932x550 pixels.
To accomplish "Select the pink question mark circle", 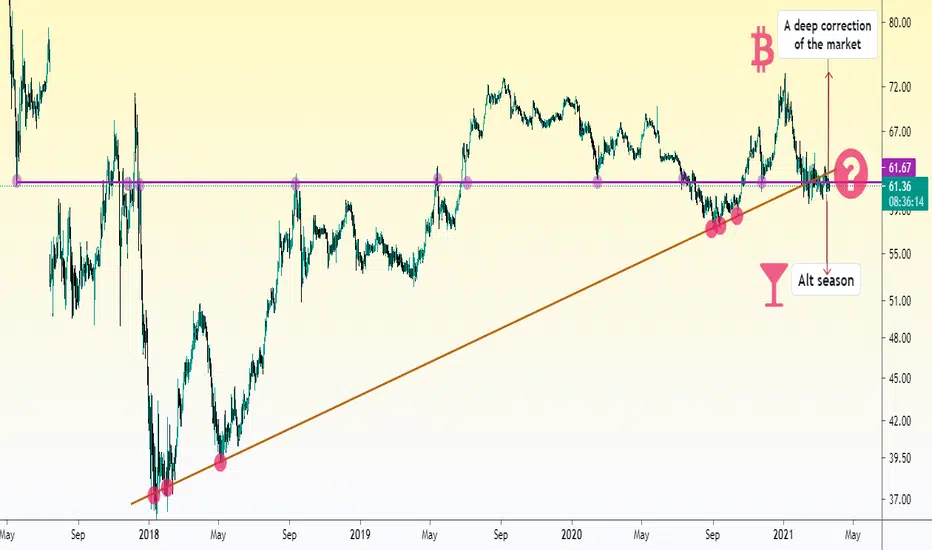I will [851, 173].
